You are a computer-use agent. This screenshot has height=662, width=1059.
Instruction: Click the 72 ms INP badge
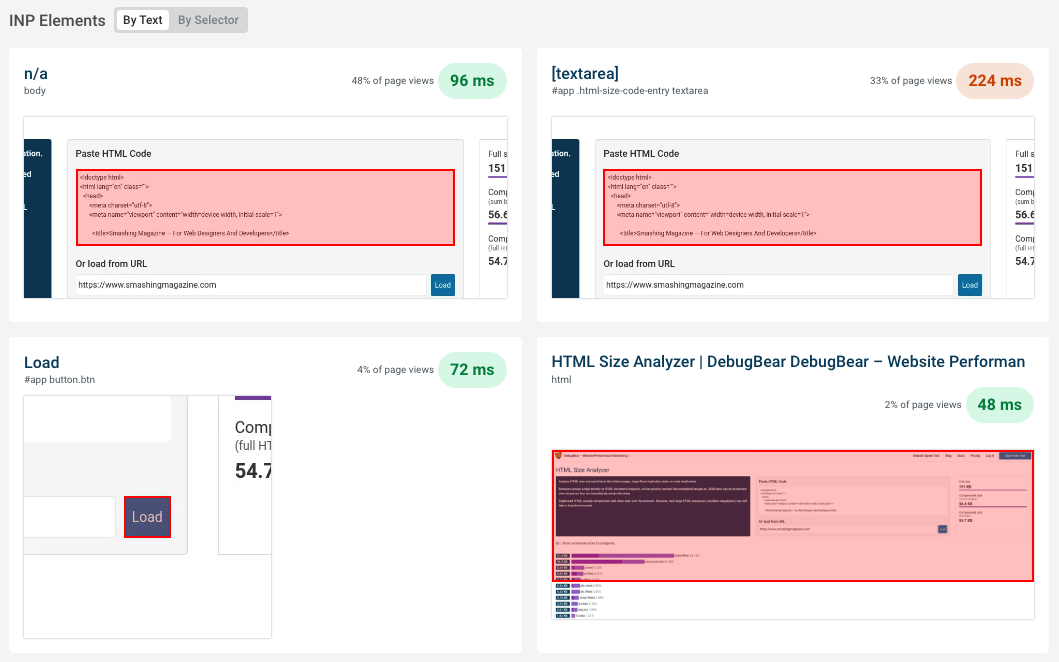472,370
